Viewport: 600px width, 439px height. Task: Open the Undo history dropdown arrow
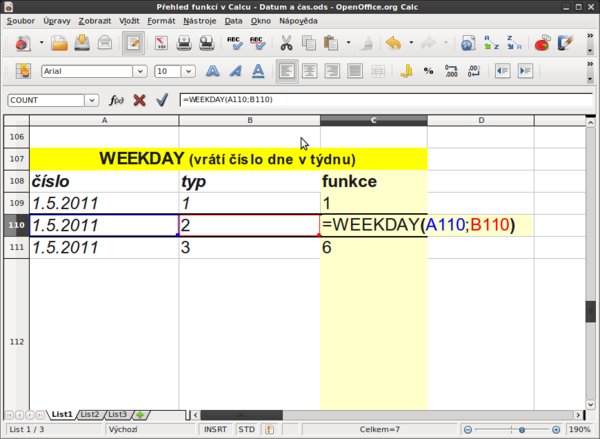coord(411,42)
